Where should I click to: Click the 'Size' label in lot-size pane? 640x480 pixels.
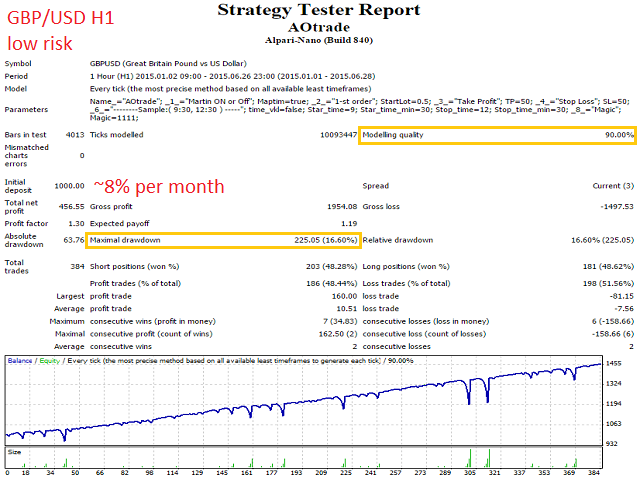[14, 452]
